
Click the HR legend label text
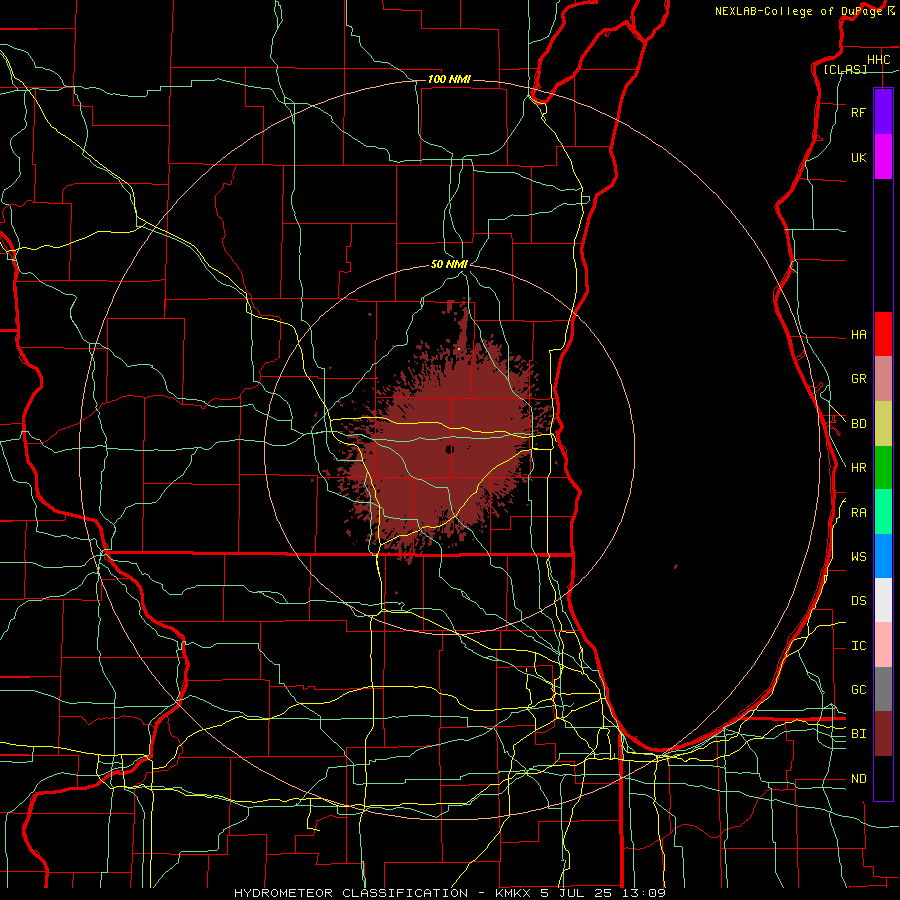pos(858,468)
